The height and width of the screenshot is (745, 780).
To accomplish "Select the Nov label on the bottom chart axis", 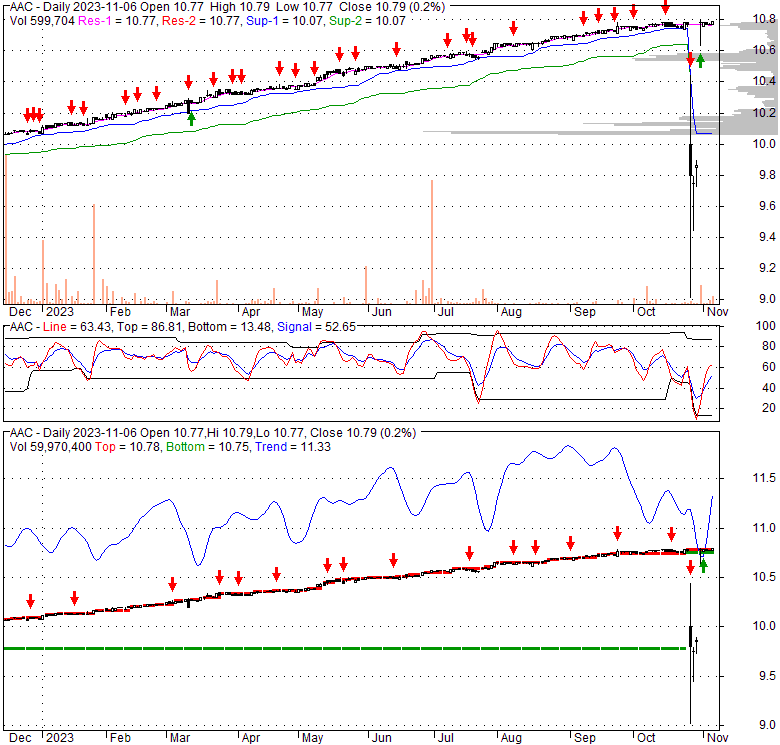I will [716, 736].
